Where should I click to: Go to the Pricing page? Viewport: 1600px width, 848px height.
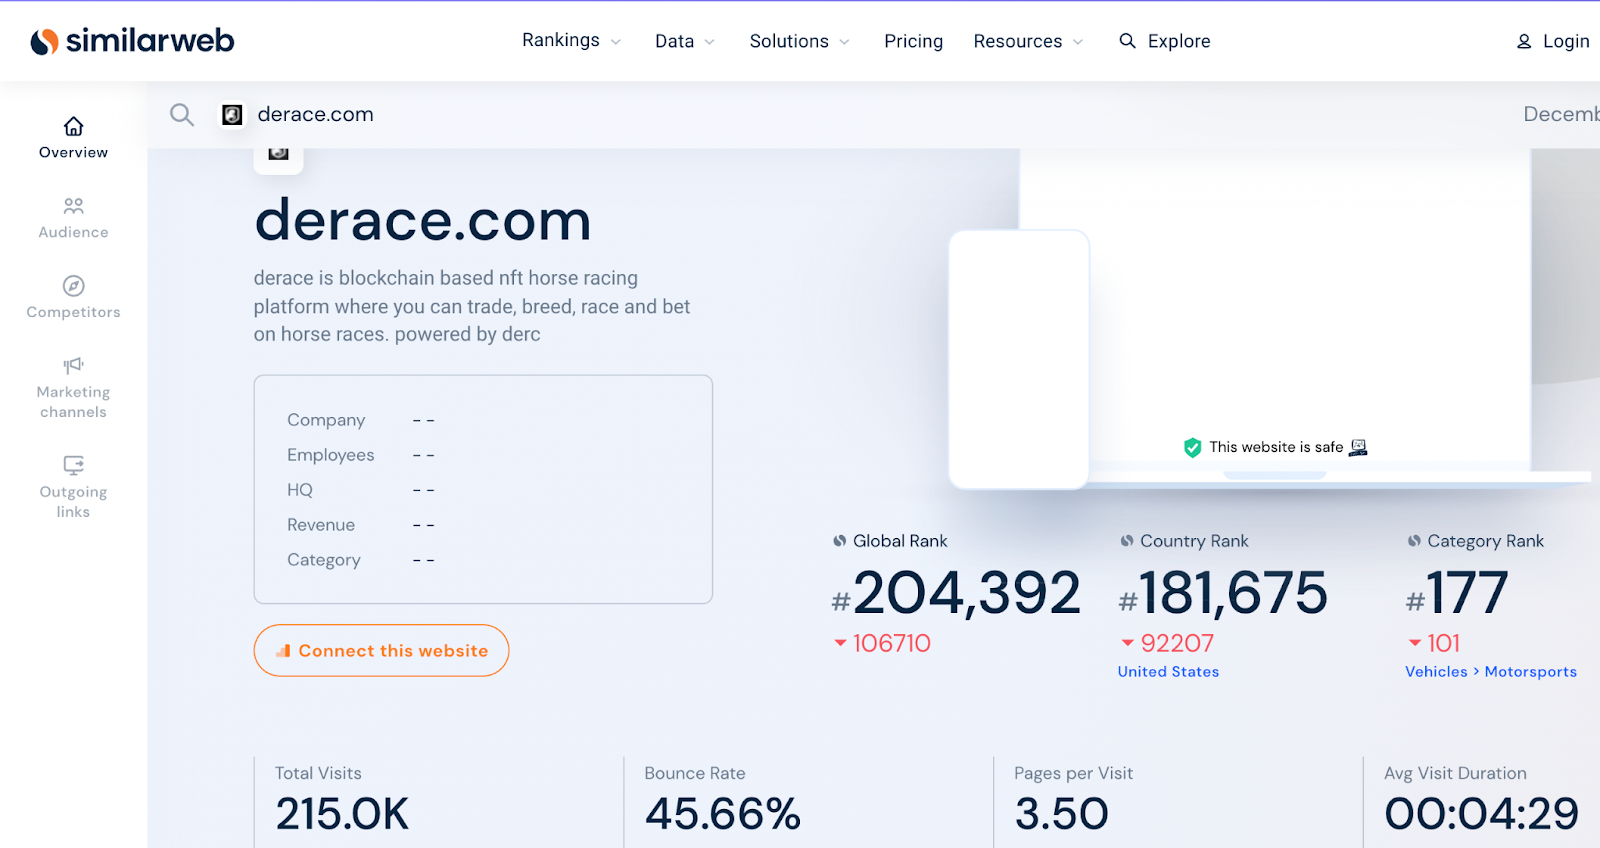913,41
